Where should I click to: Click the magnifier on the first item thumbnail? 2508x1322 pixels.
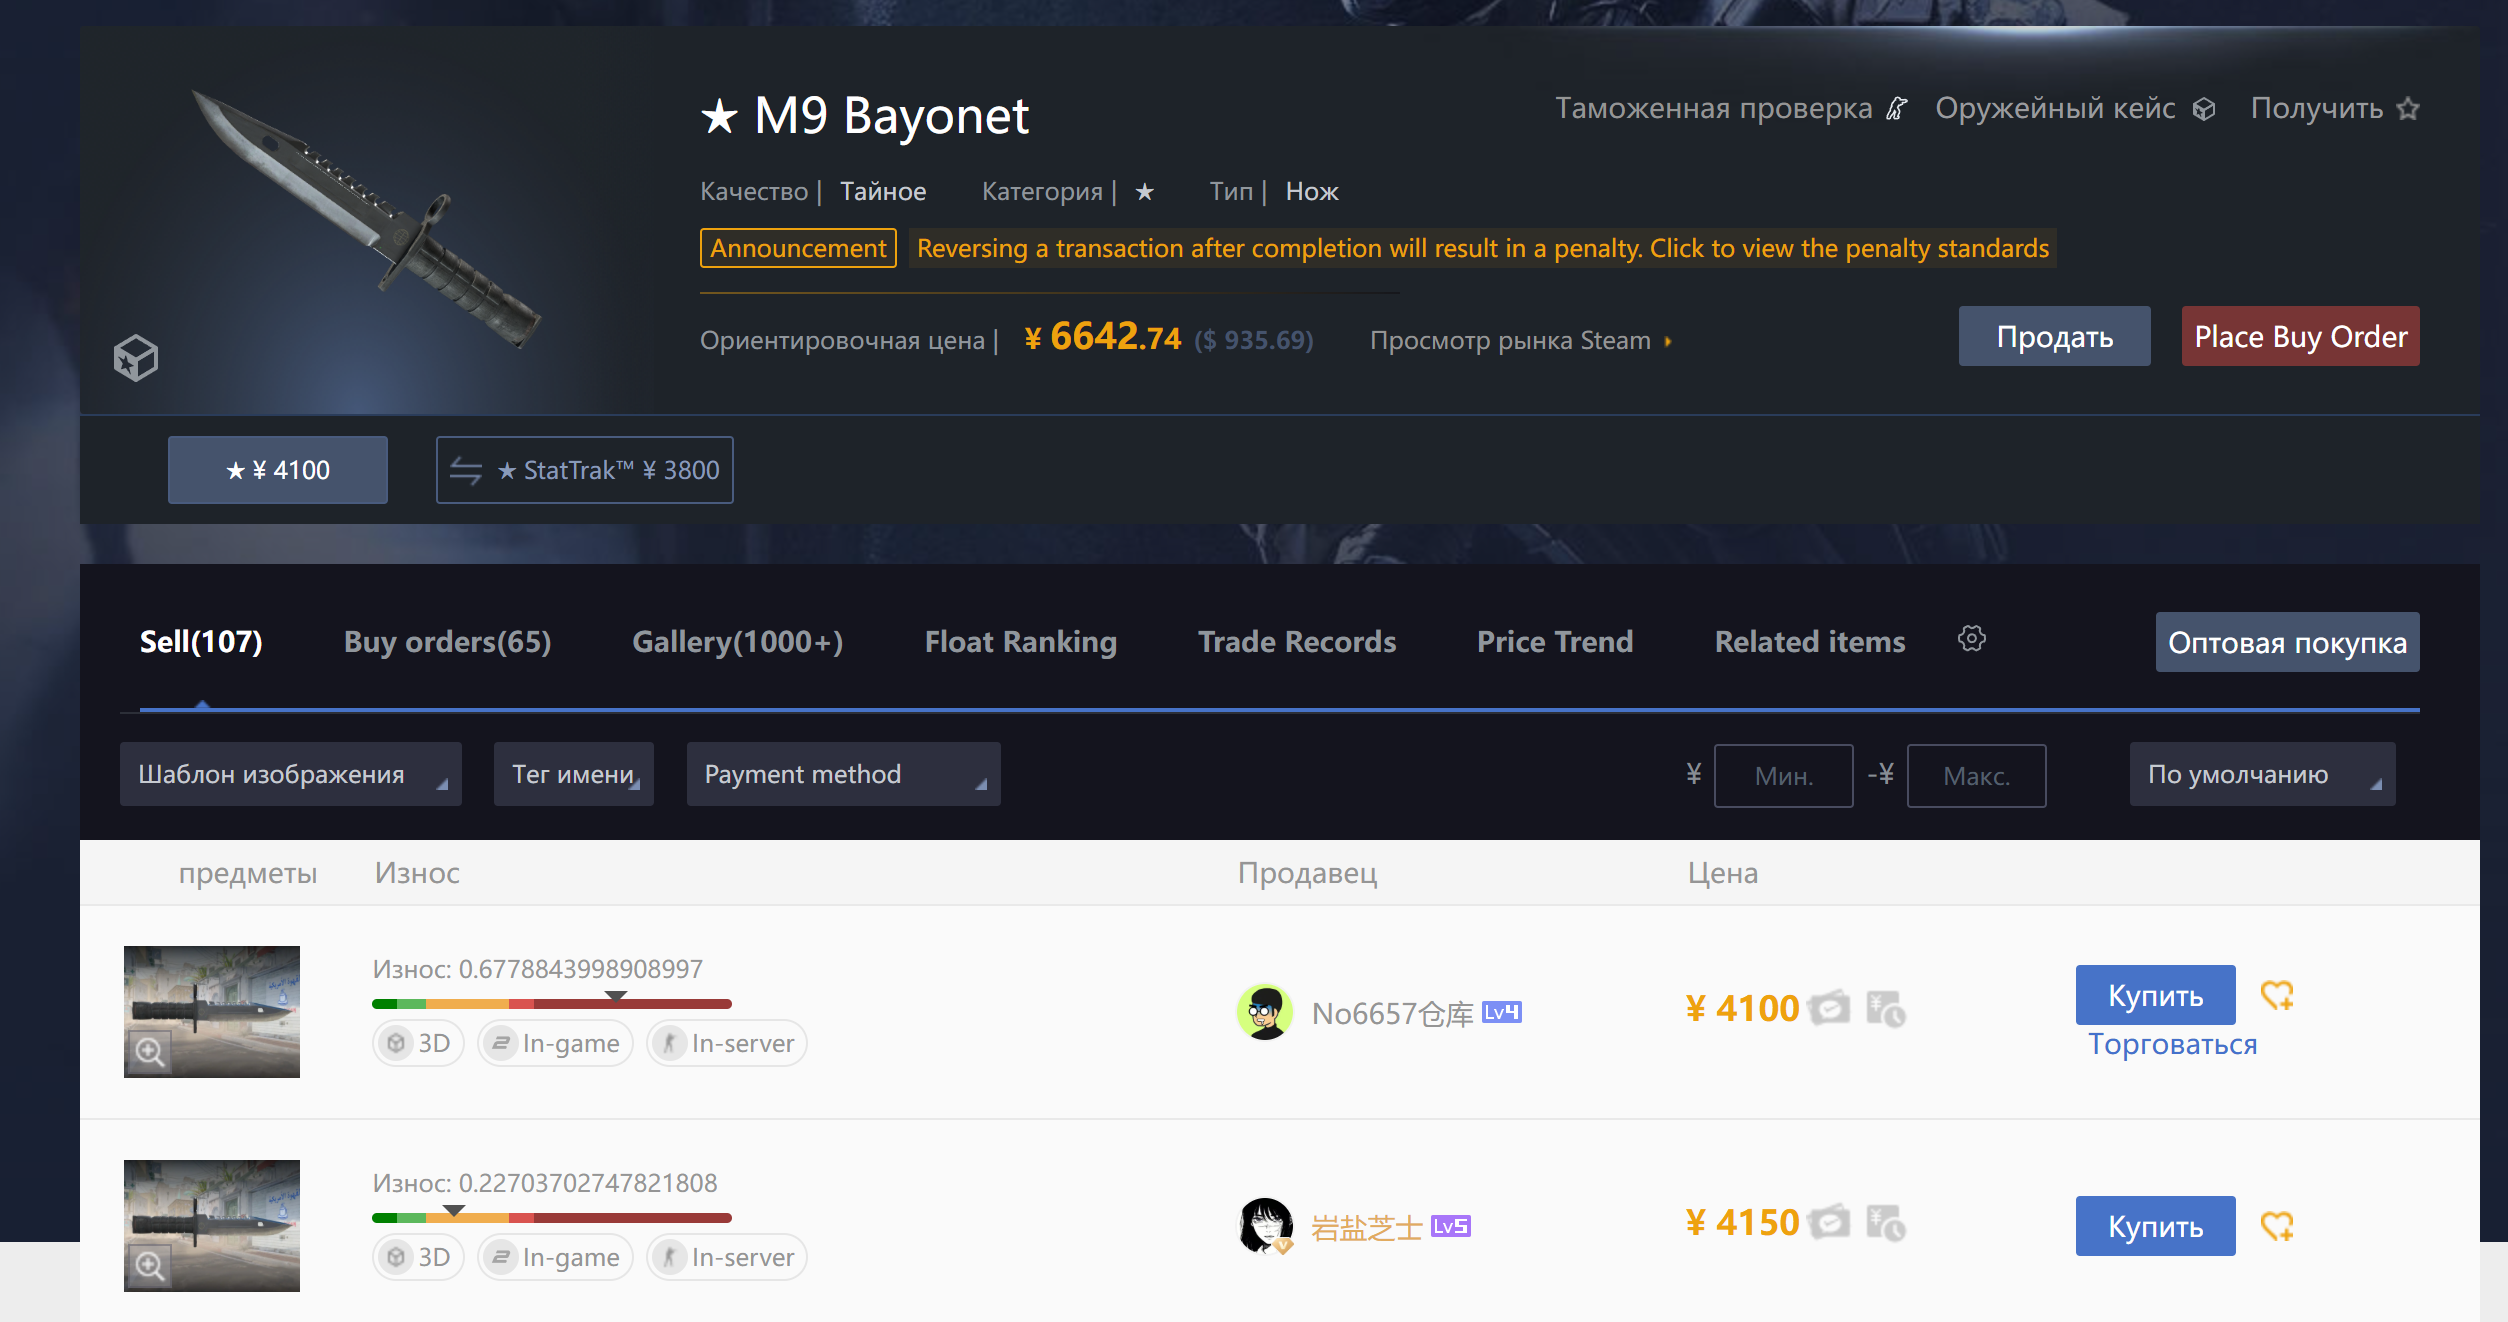(x=150, y=1052)
